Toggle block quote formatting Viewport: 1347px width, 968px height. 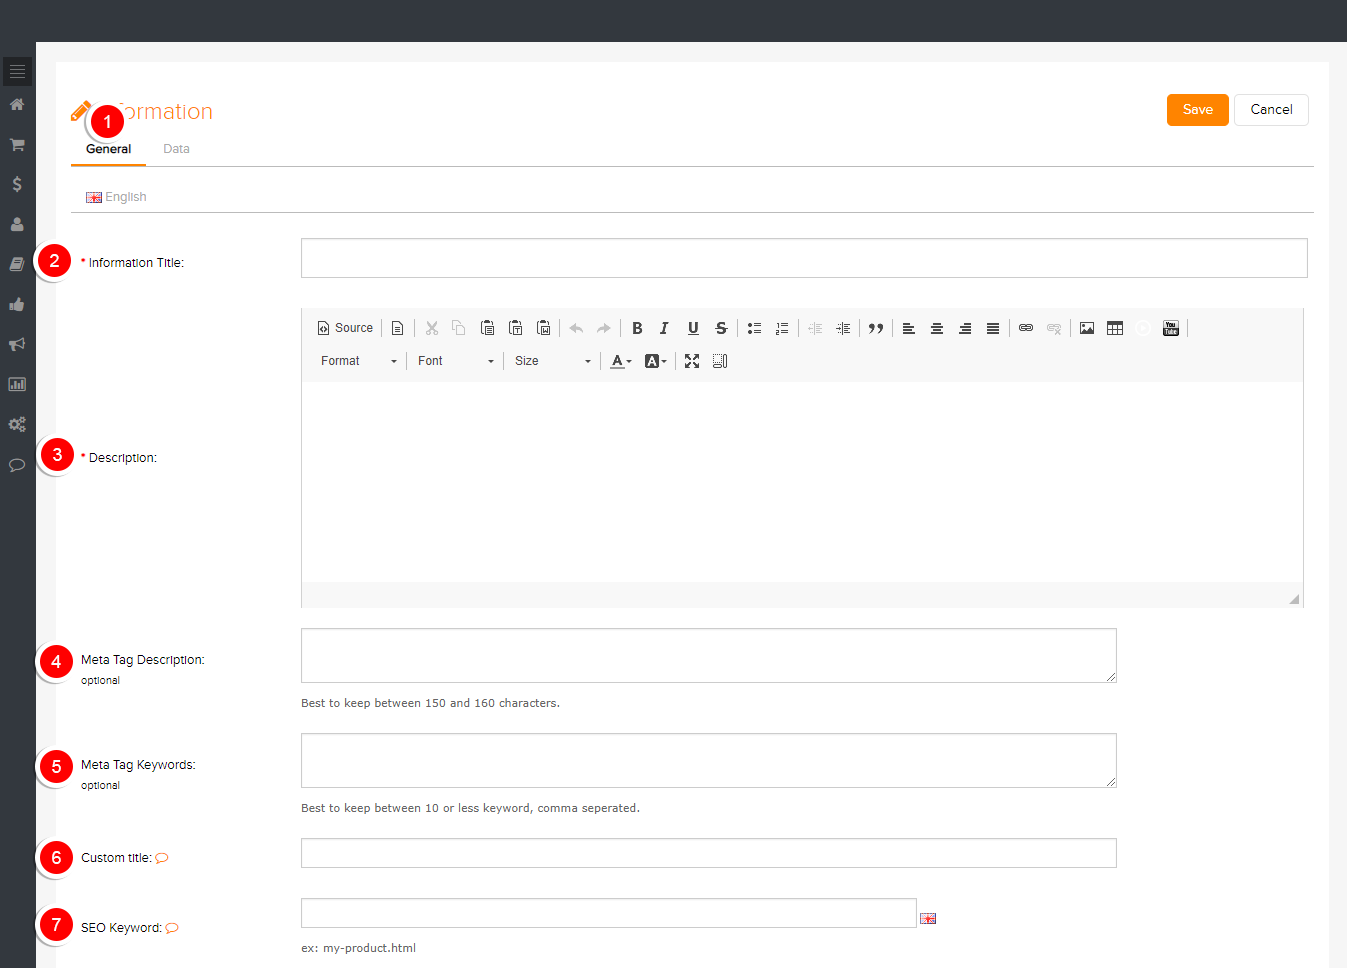click(876, 328)
